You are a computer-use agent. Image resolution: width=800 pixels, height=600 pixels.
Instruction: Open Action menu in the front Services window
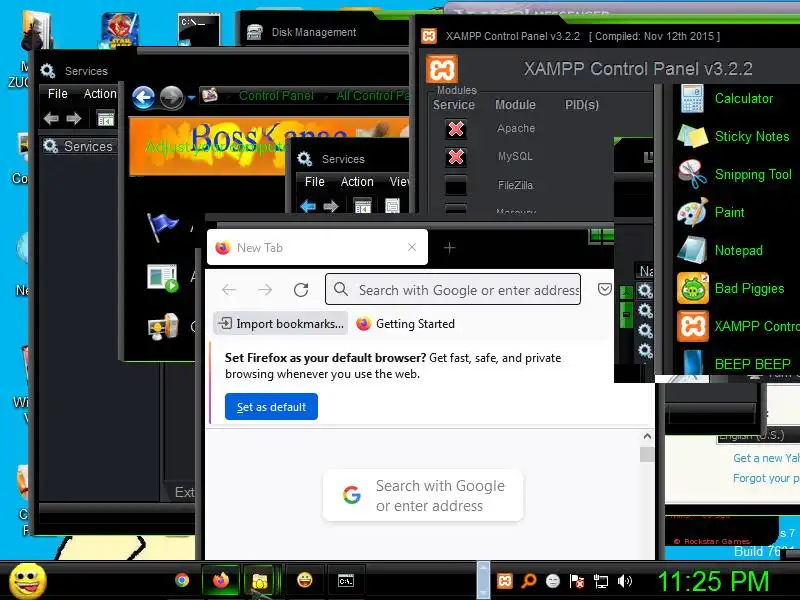[x=357, y=182]
